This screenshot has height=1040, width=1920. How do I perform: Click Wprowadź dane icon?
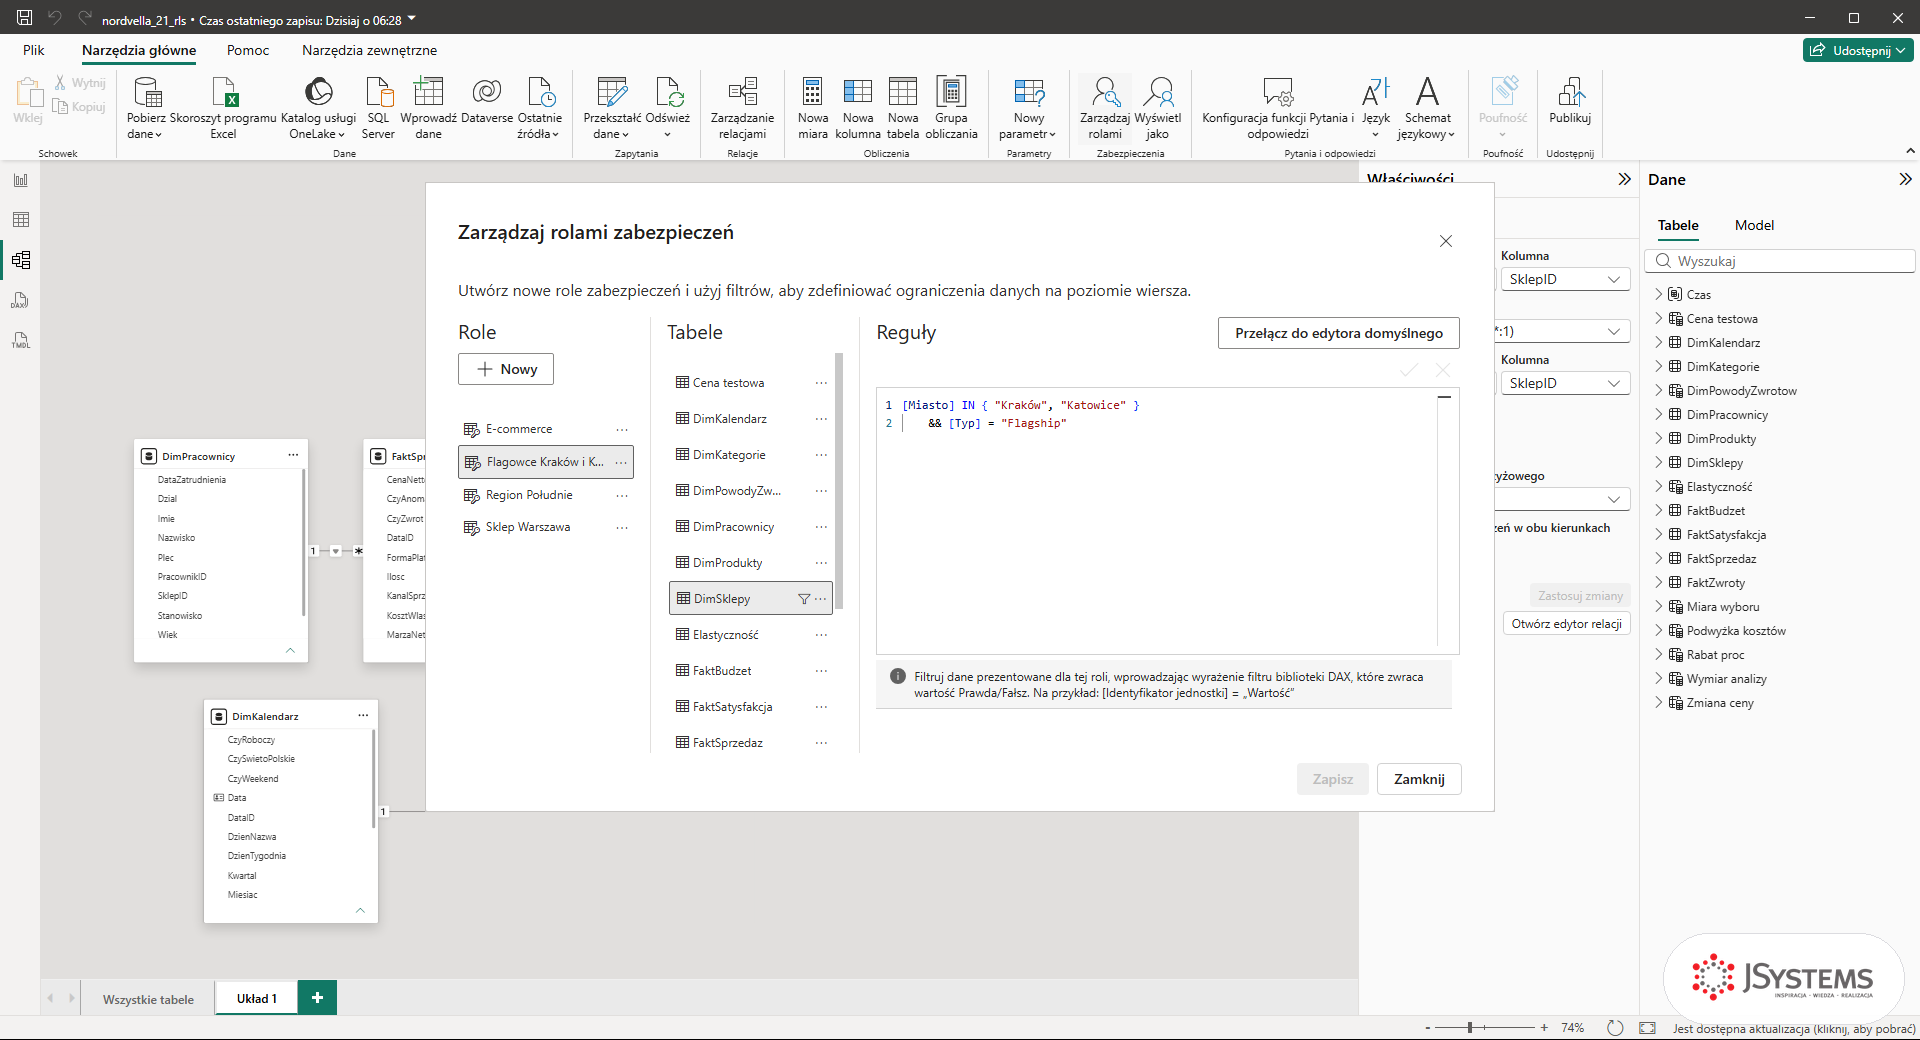coord(428,108)
